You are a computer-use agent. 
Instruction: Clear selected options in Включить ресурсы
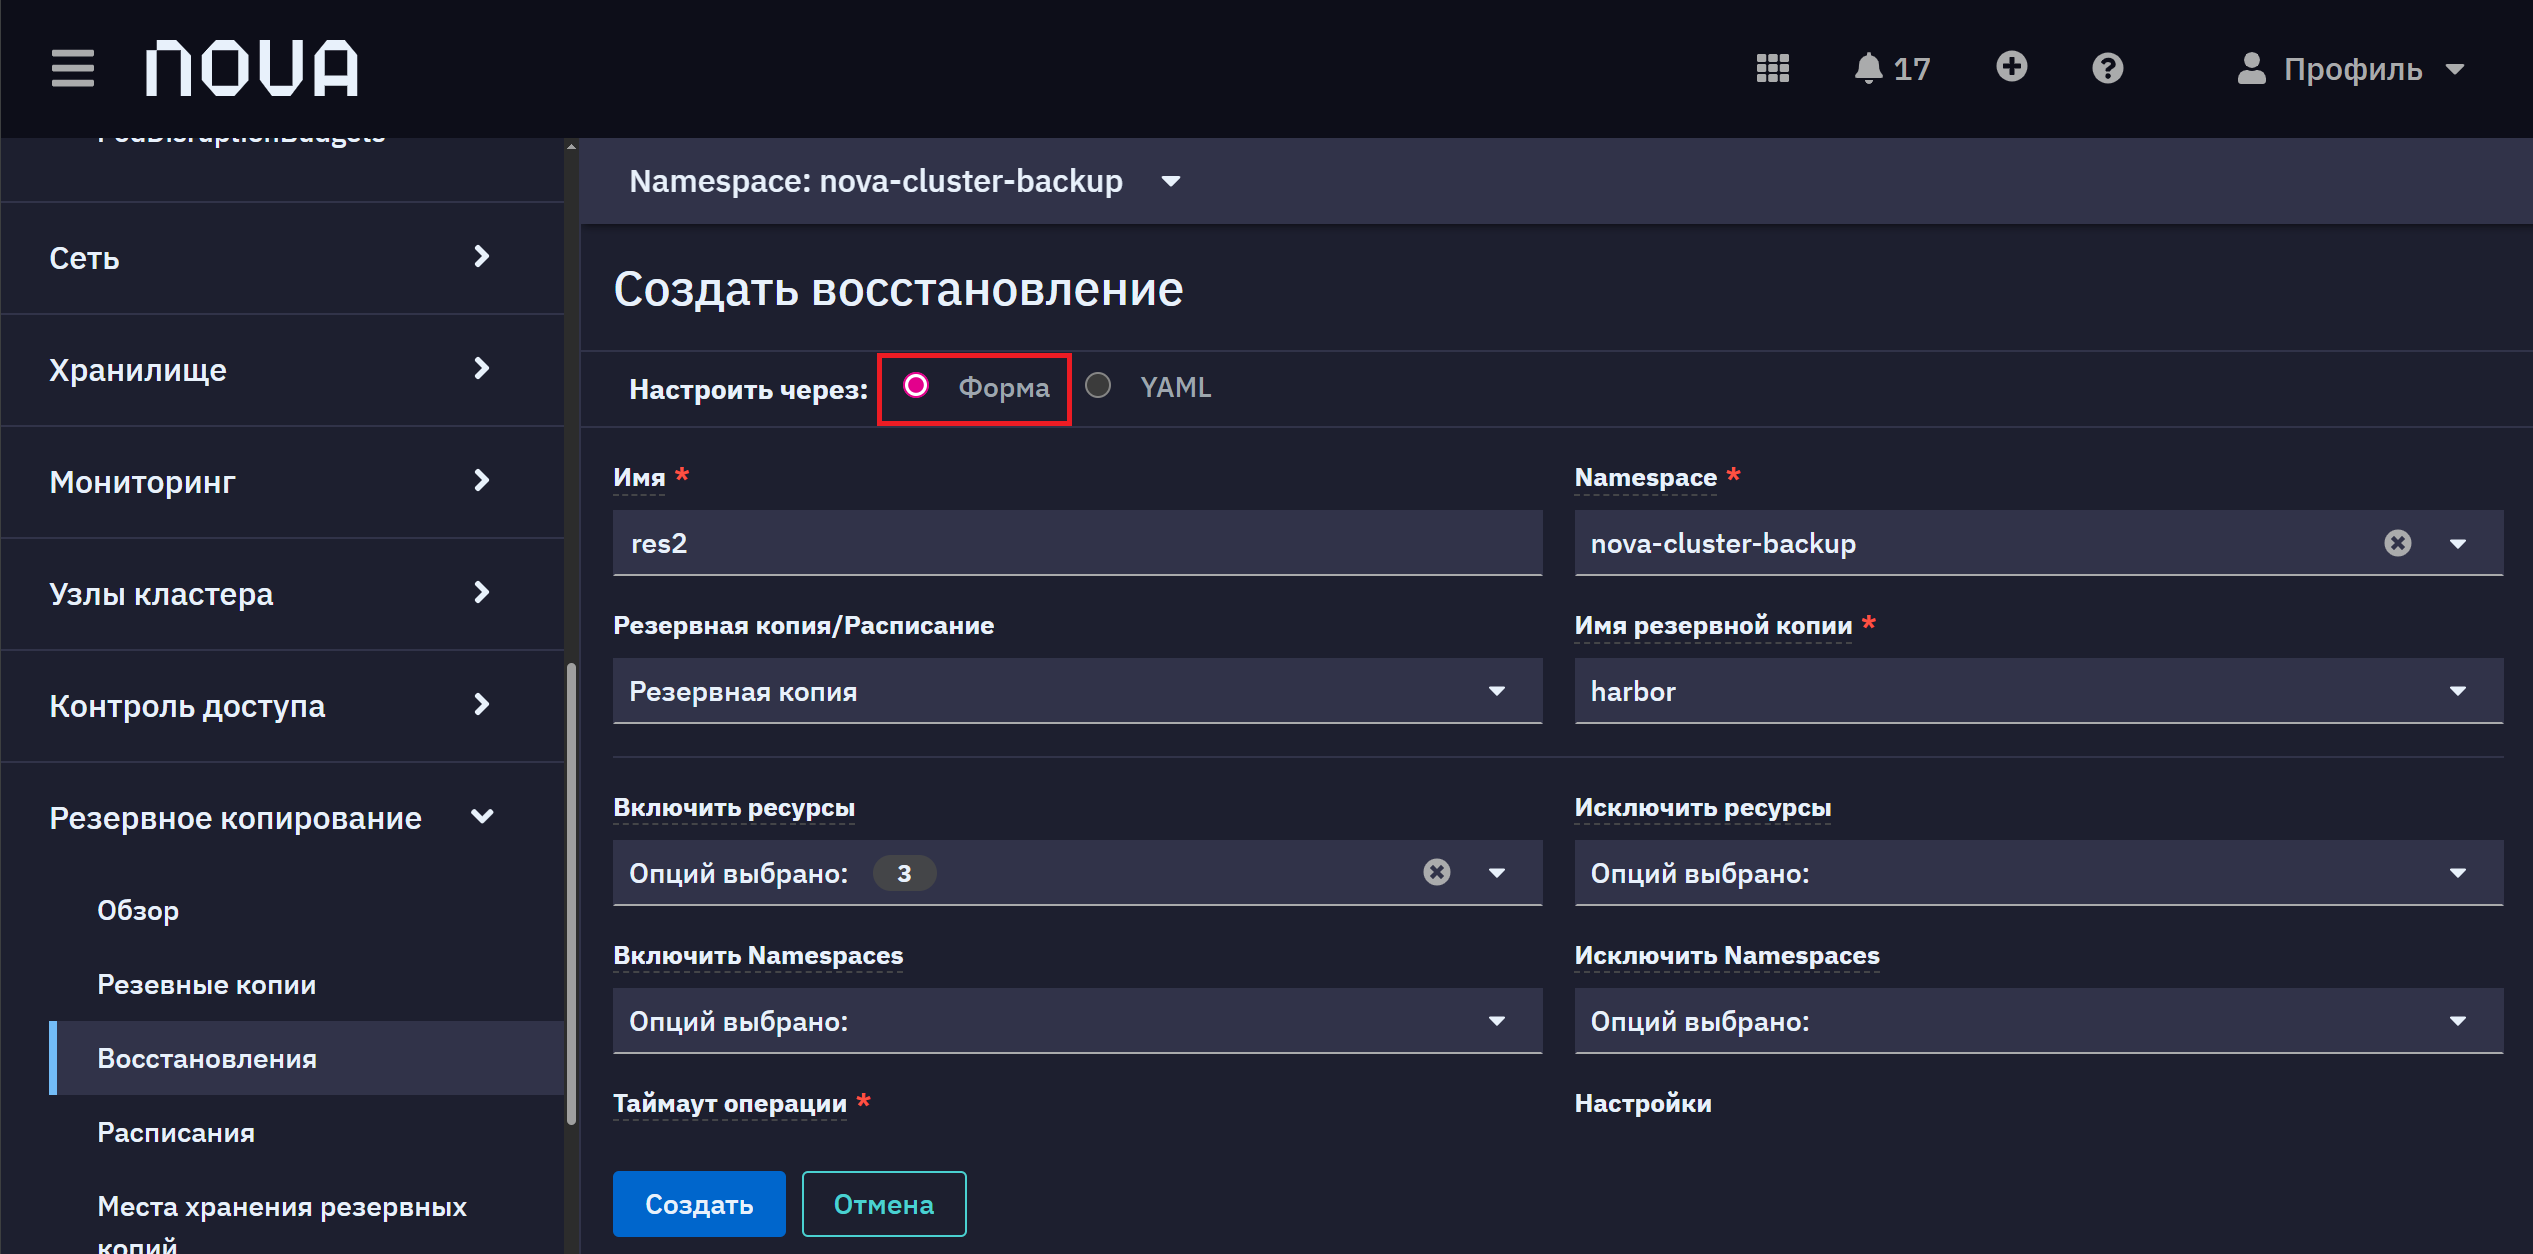point(1436,872)
